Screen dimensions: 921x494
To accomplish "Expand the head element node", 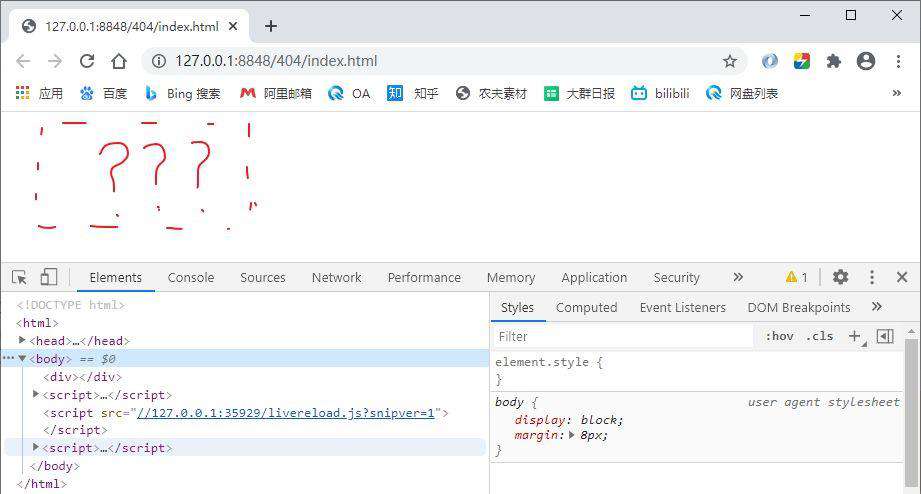I will 22,340.
